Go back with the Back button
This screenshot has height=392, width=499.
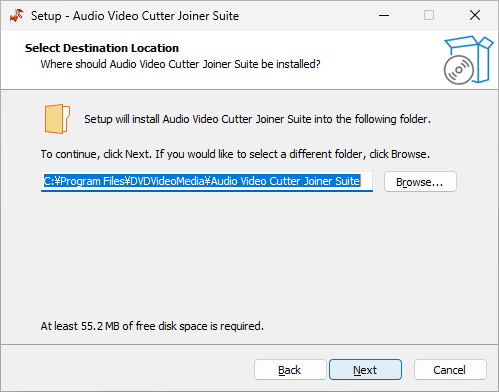(x=290, y=370)
